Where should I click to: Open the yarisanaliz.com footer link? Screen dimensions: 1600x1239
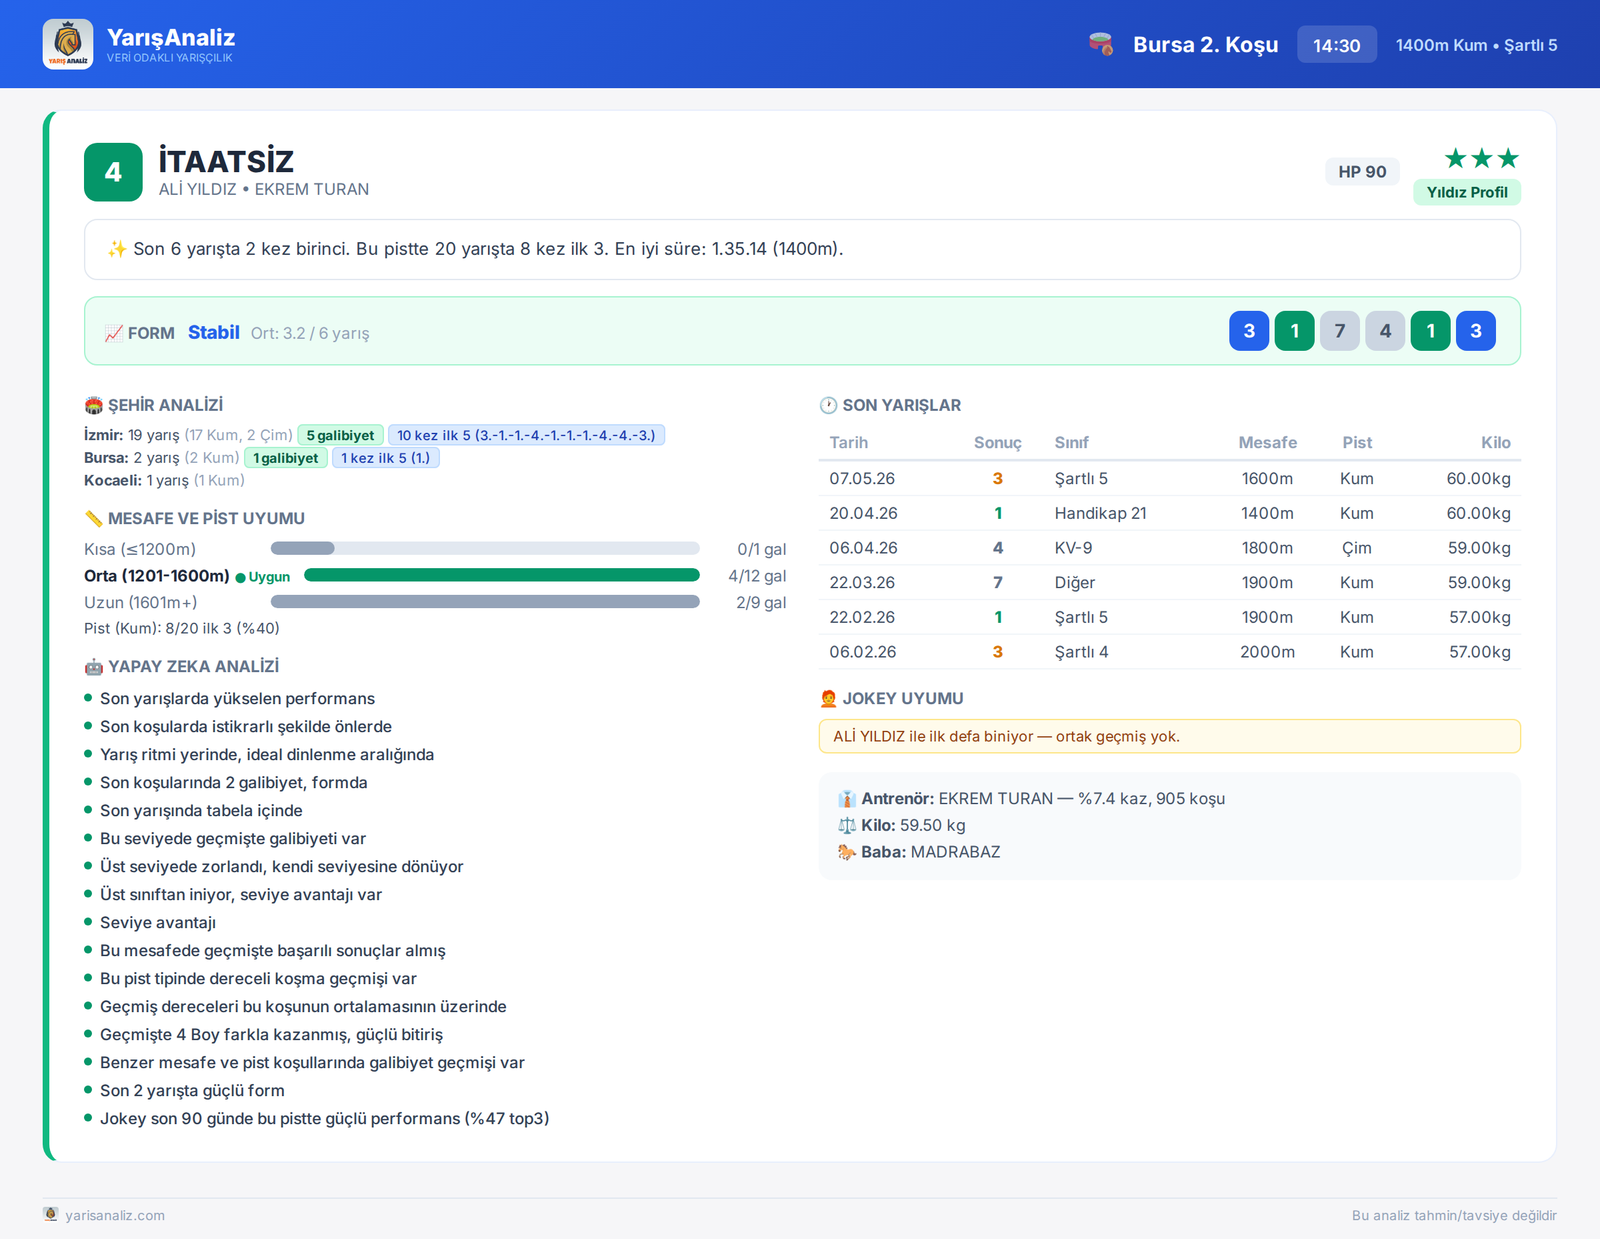(115, 1215)
